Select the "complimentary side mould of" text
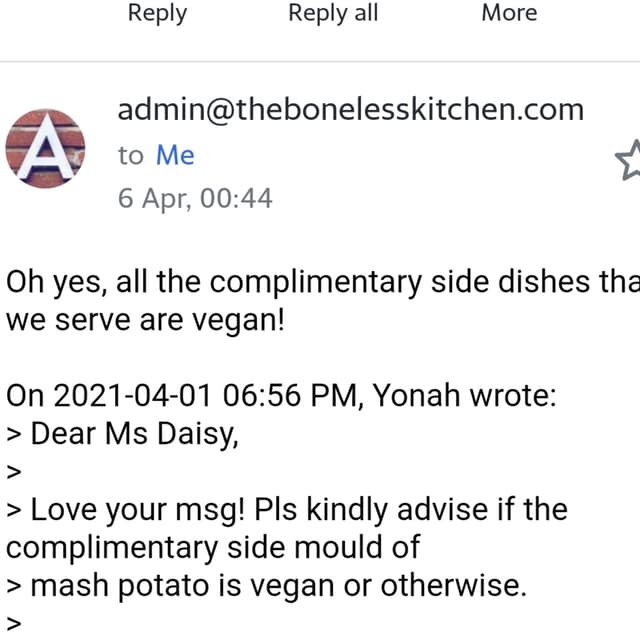640x640 pixels. click(x=213, y=547)
